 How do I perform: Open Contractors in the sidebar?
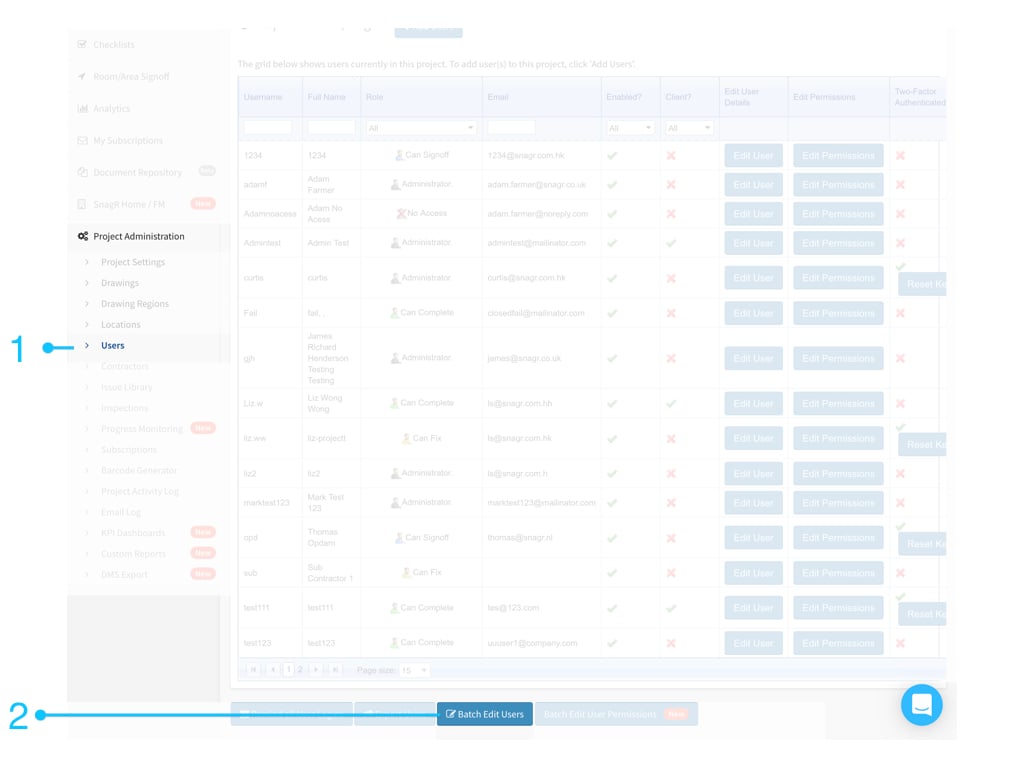(x=125, y=366)
